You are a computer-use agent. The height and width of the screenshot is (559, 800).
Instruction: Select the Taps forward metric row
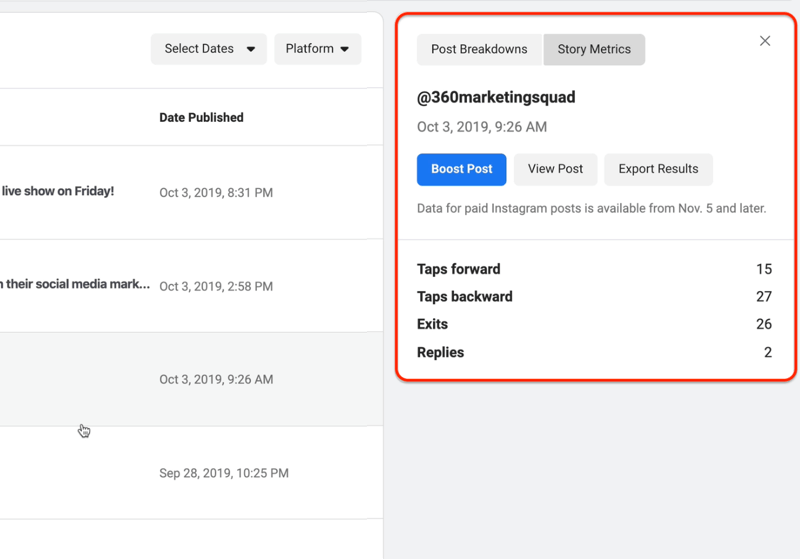click(x=594, y=269)
